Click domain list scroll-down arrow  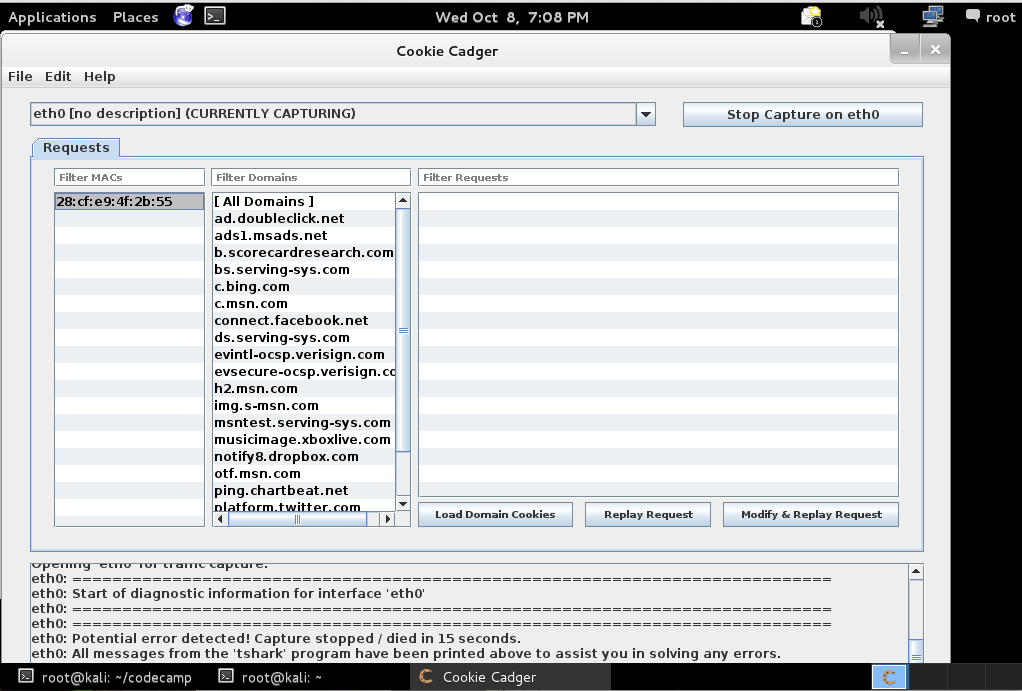click(403, 504)
